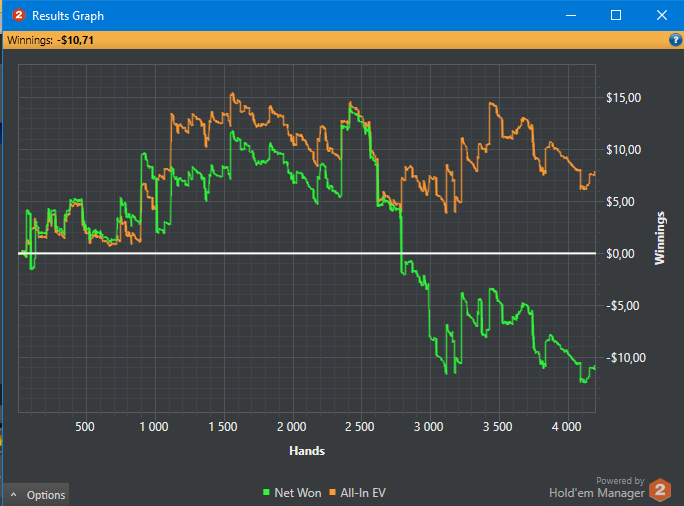The width and height of the screenshot is (684, 506).
Task: Click the $10,00 axis label
Action: pyautogui.click(x=623, y=150)
